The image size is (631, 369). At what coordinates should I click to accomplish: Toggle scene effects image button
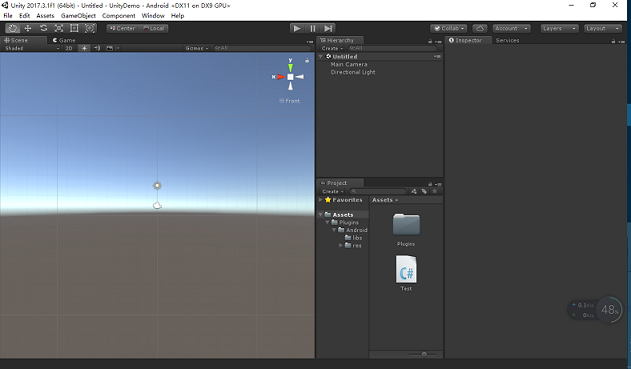[x=109, y=48]
